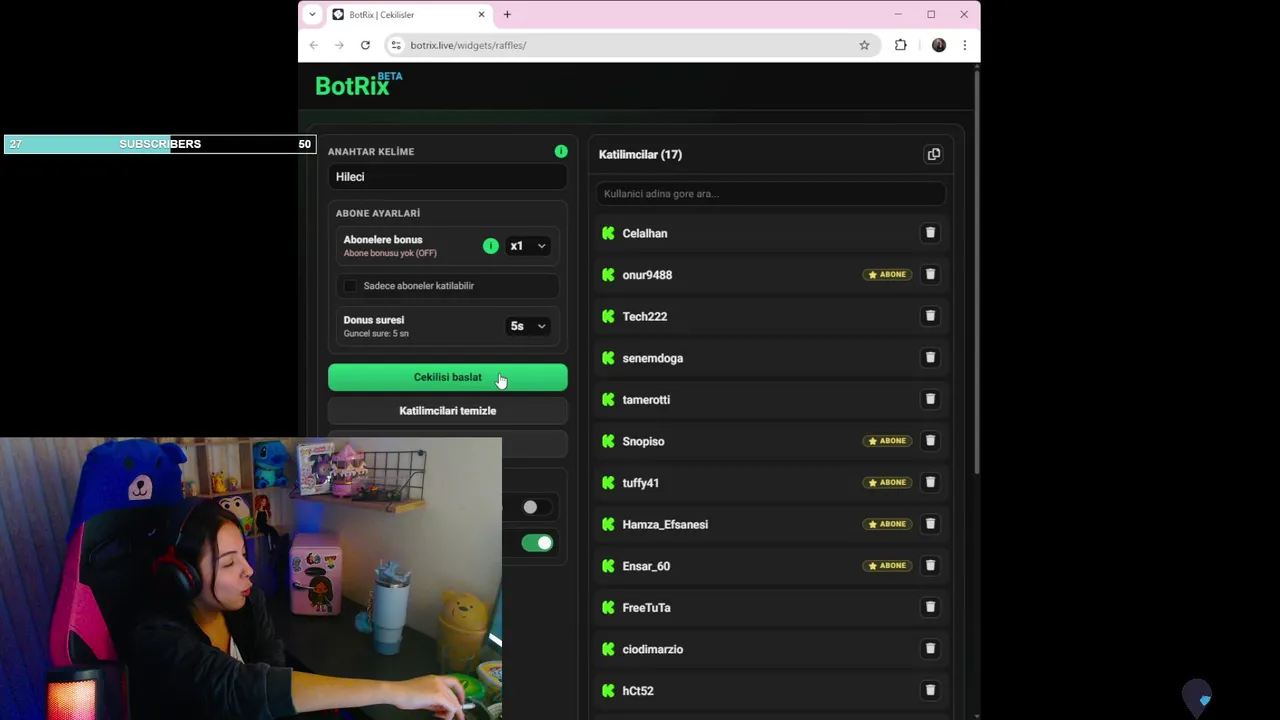Image resolution: width=1280 pixels, height=720 pixels.
Task: Go back in browser history
Action: [x=314, y=45]
